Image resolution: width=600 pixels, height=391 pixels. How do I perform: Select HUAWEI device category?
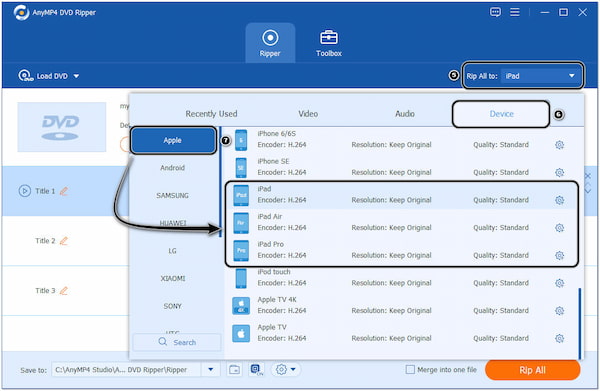(x=173, y=223)
